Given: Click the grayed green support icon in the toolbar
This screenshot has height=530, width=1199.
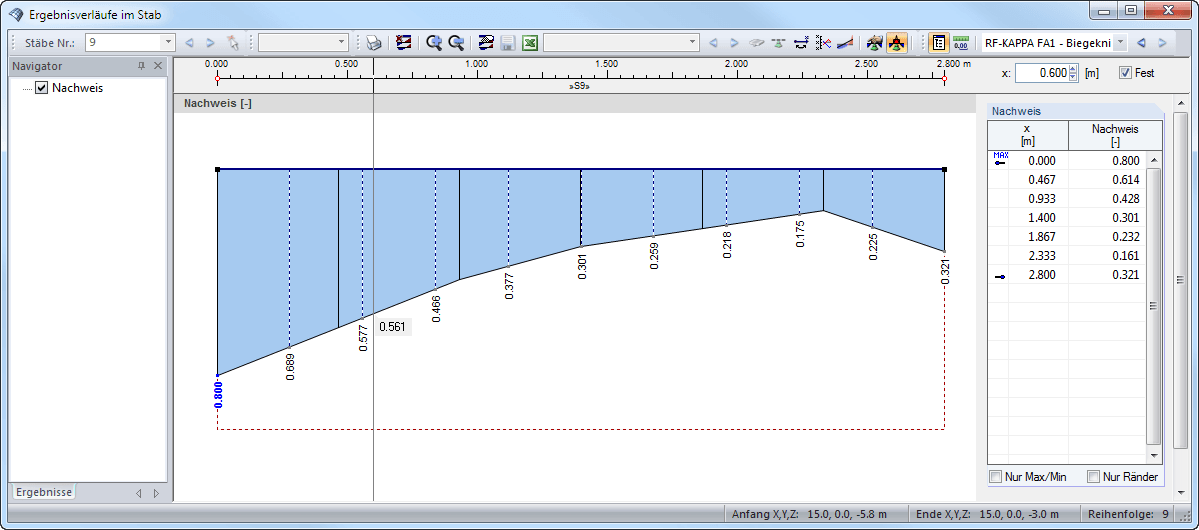Looking at the screenshot, I should point(778,43).
